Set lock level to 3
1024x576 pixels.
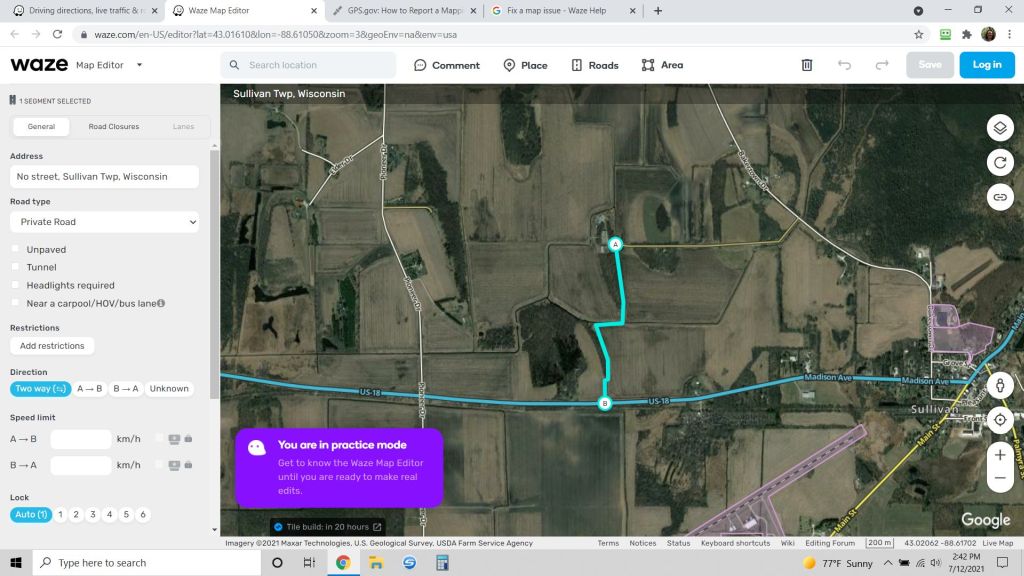point(93,515)
